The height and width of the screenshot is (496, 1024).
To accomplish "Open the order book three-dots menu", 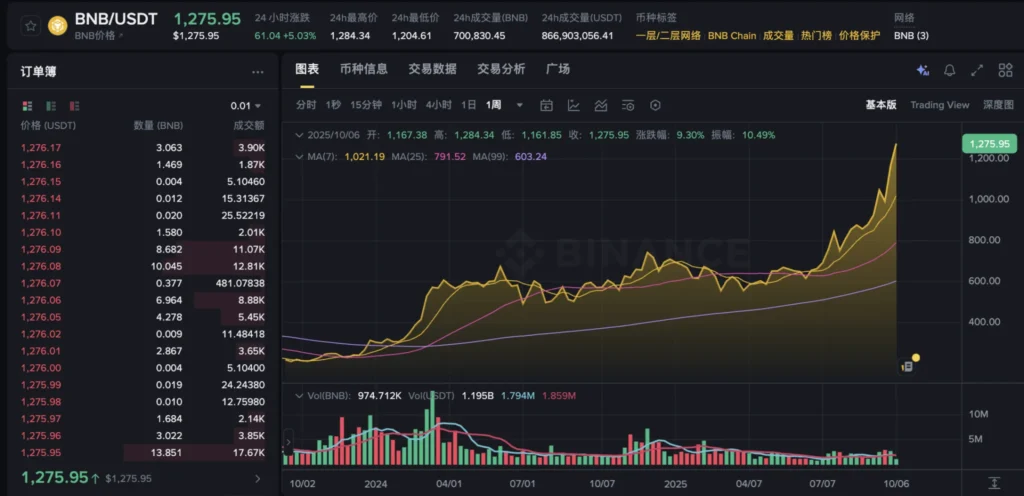I will [x=257, y=72].
